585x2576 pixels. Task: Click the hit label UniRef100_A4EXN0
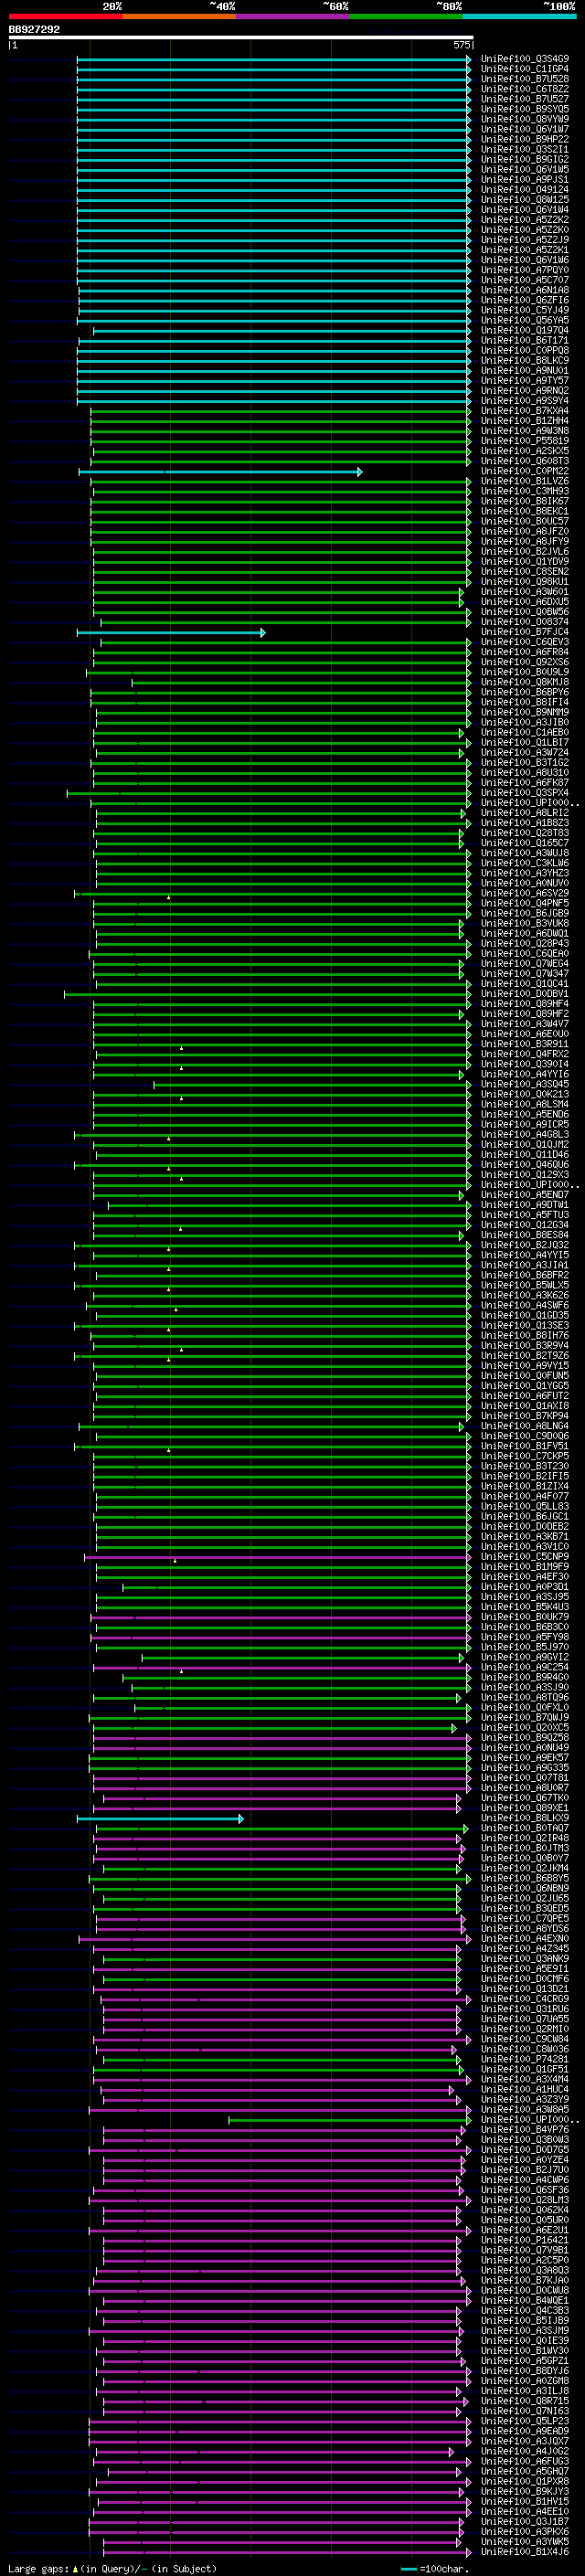tap(525, 1939)
